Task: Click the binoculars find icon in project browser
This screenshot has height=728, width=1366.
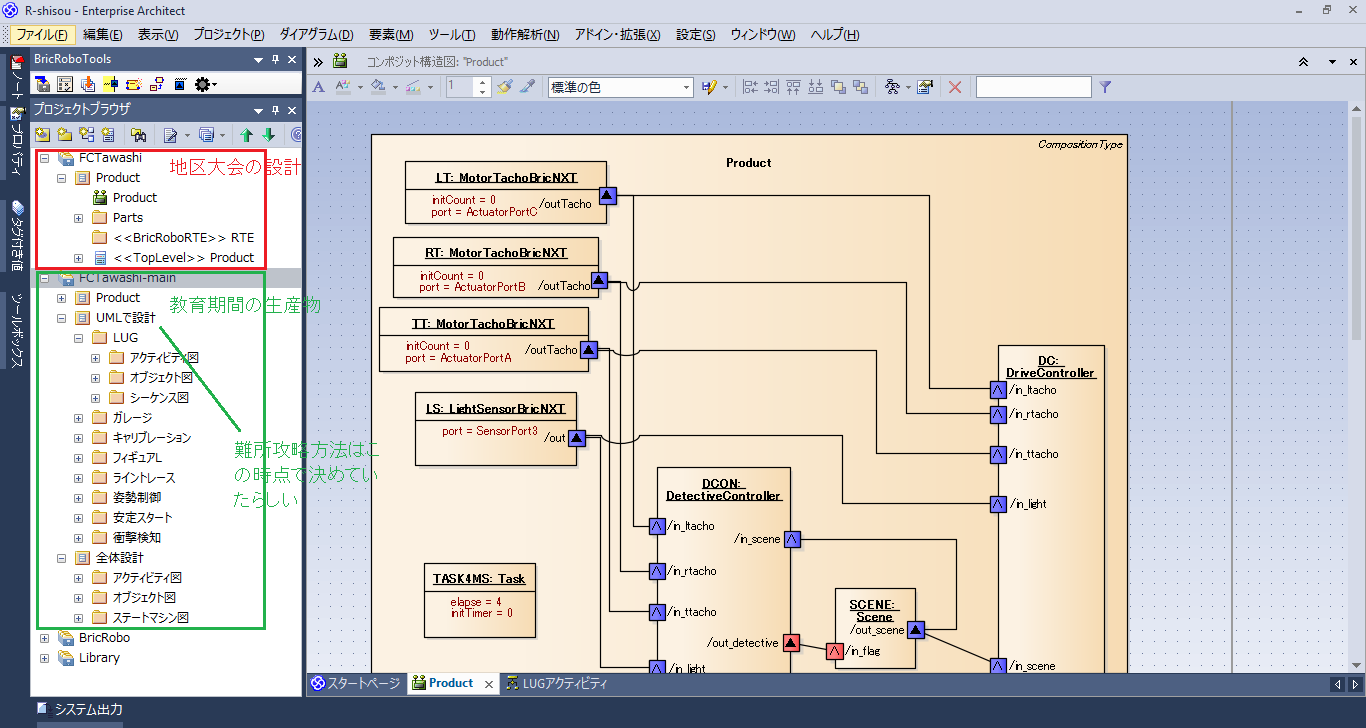Action: click(139, 134)
